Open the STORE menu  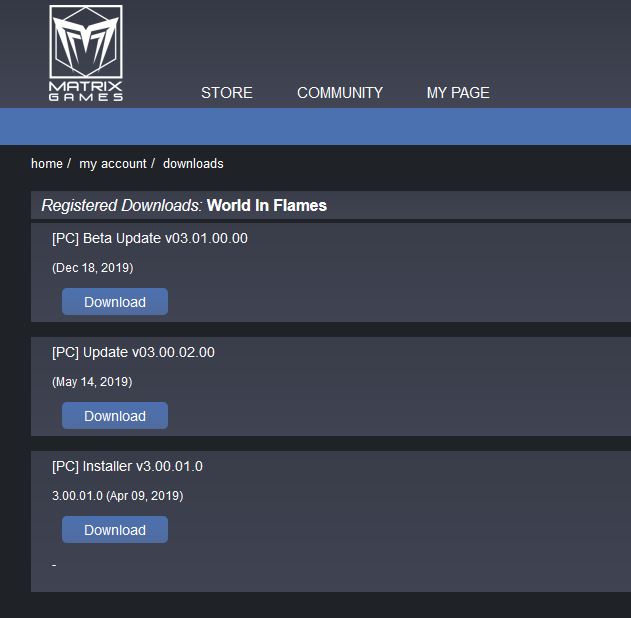pos(227,93)
